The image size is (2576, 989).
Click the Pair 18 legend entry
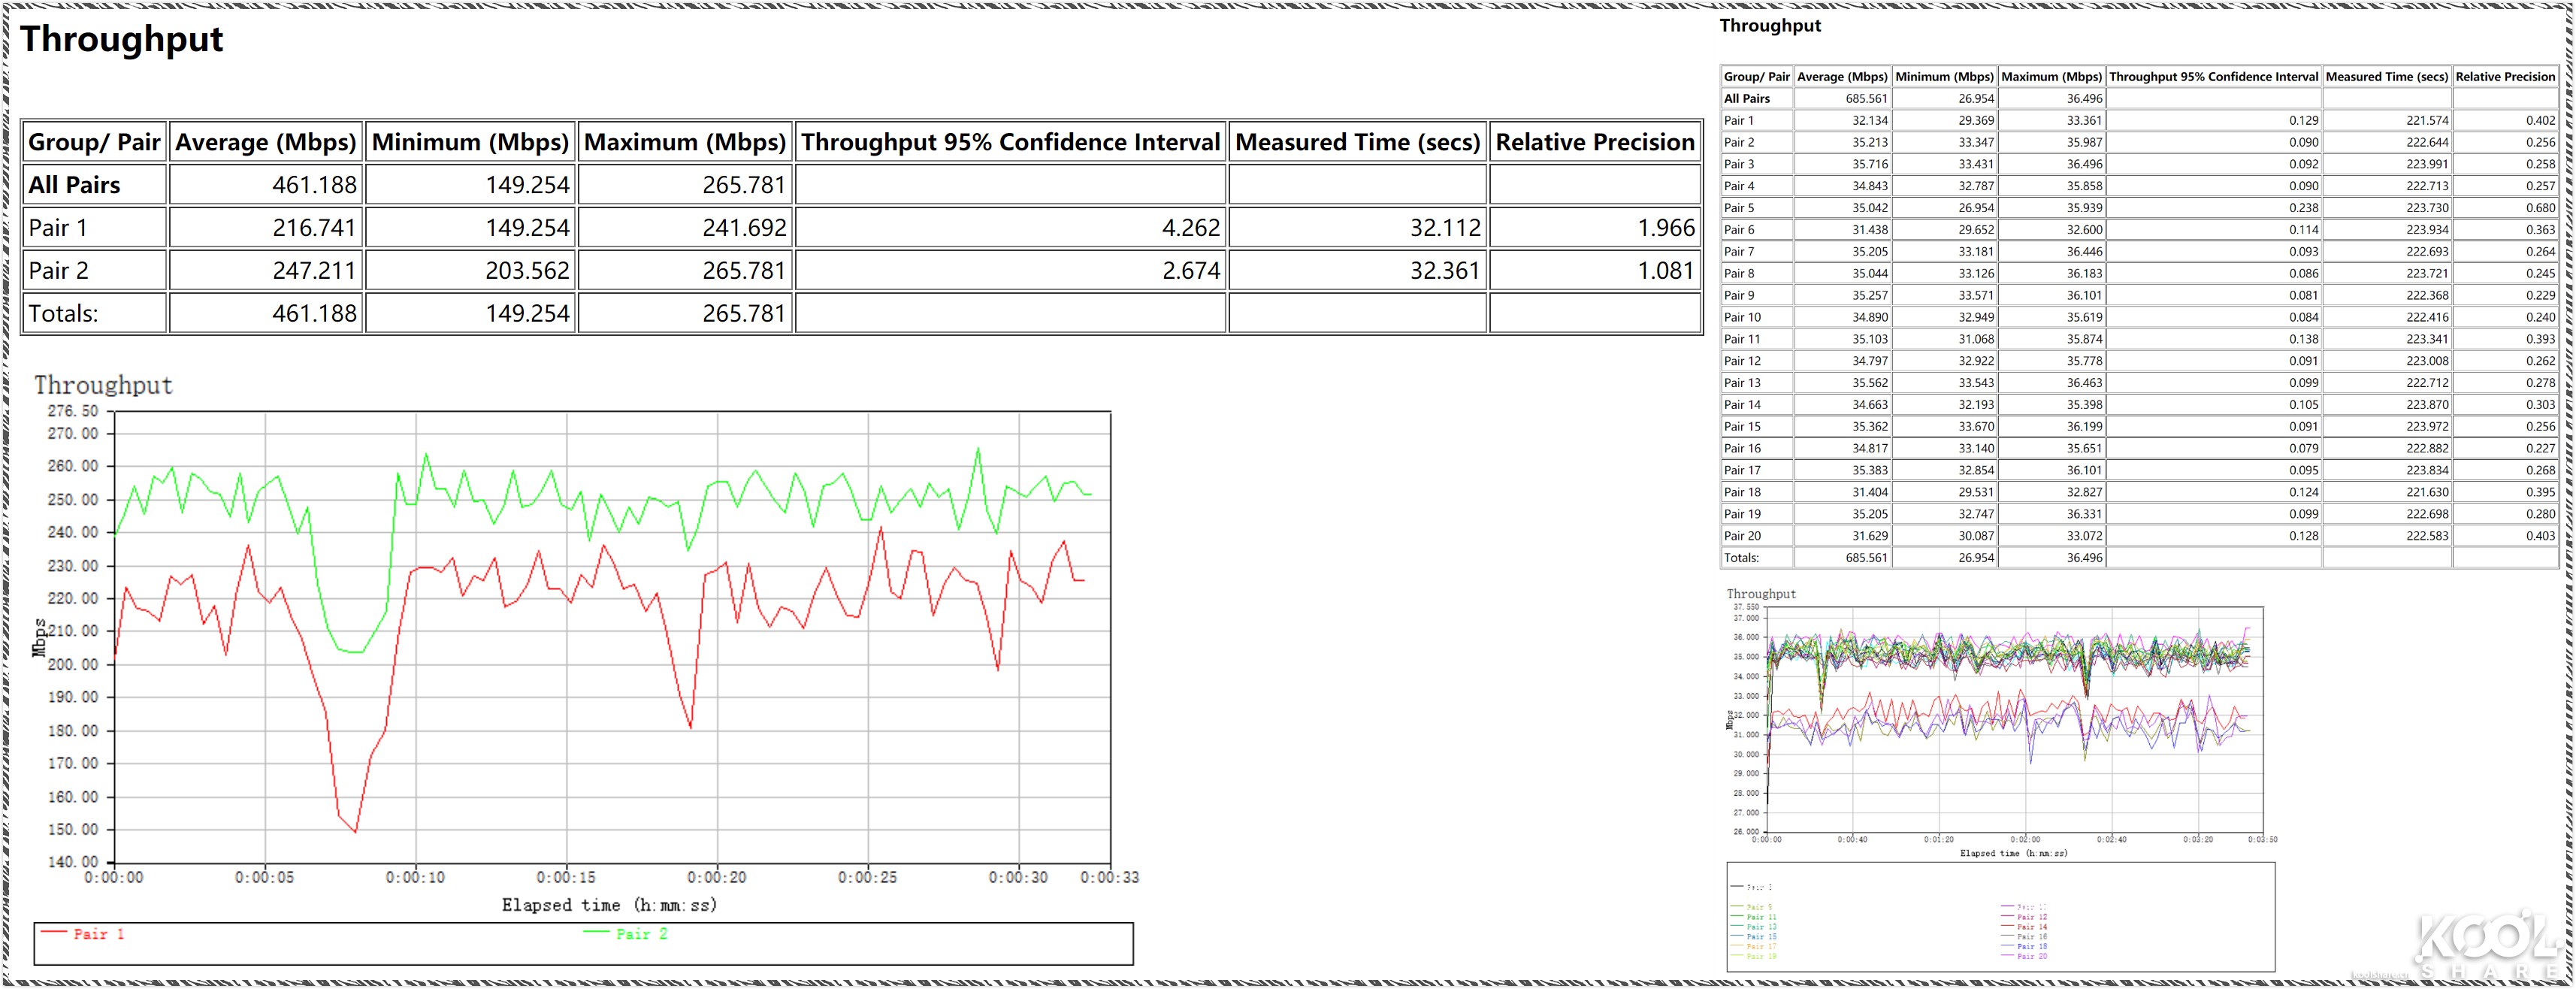coord(2032,946)
